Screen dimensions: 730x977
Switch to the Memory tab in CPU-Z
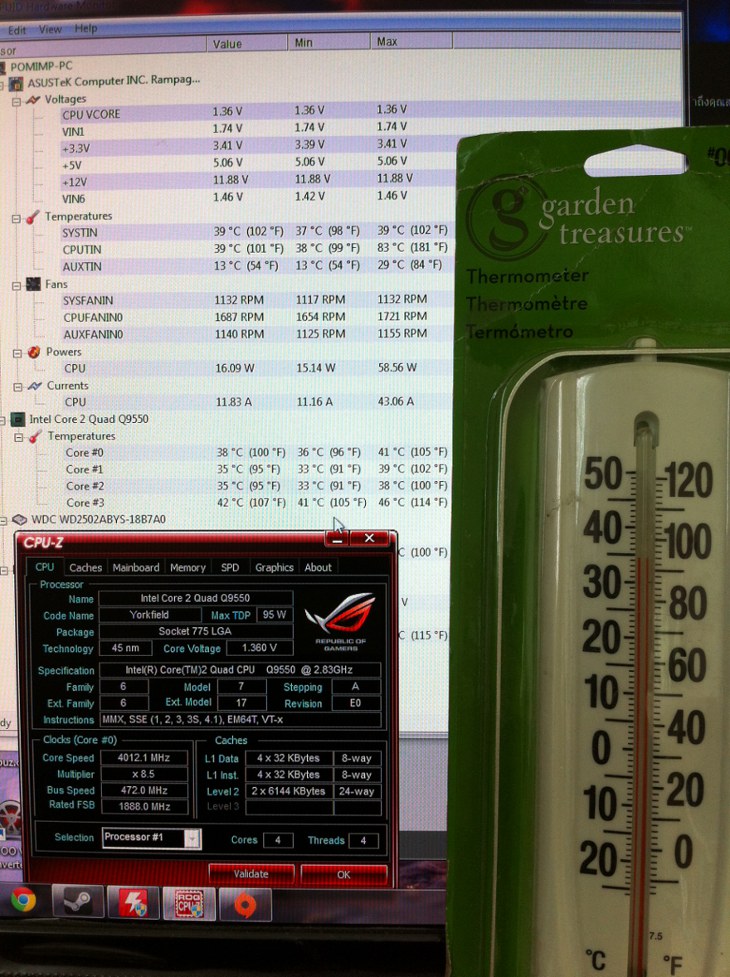187,567
